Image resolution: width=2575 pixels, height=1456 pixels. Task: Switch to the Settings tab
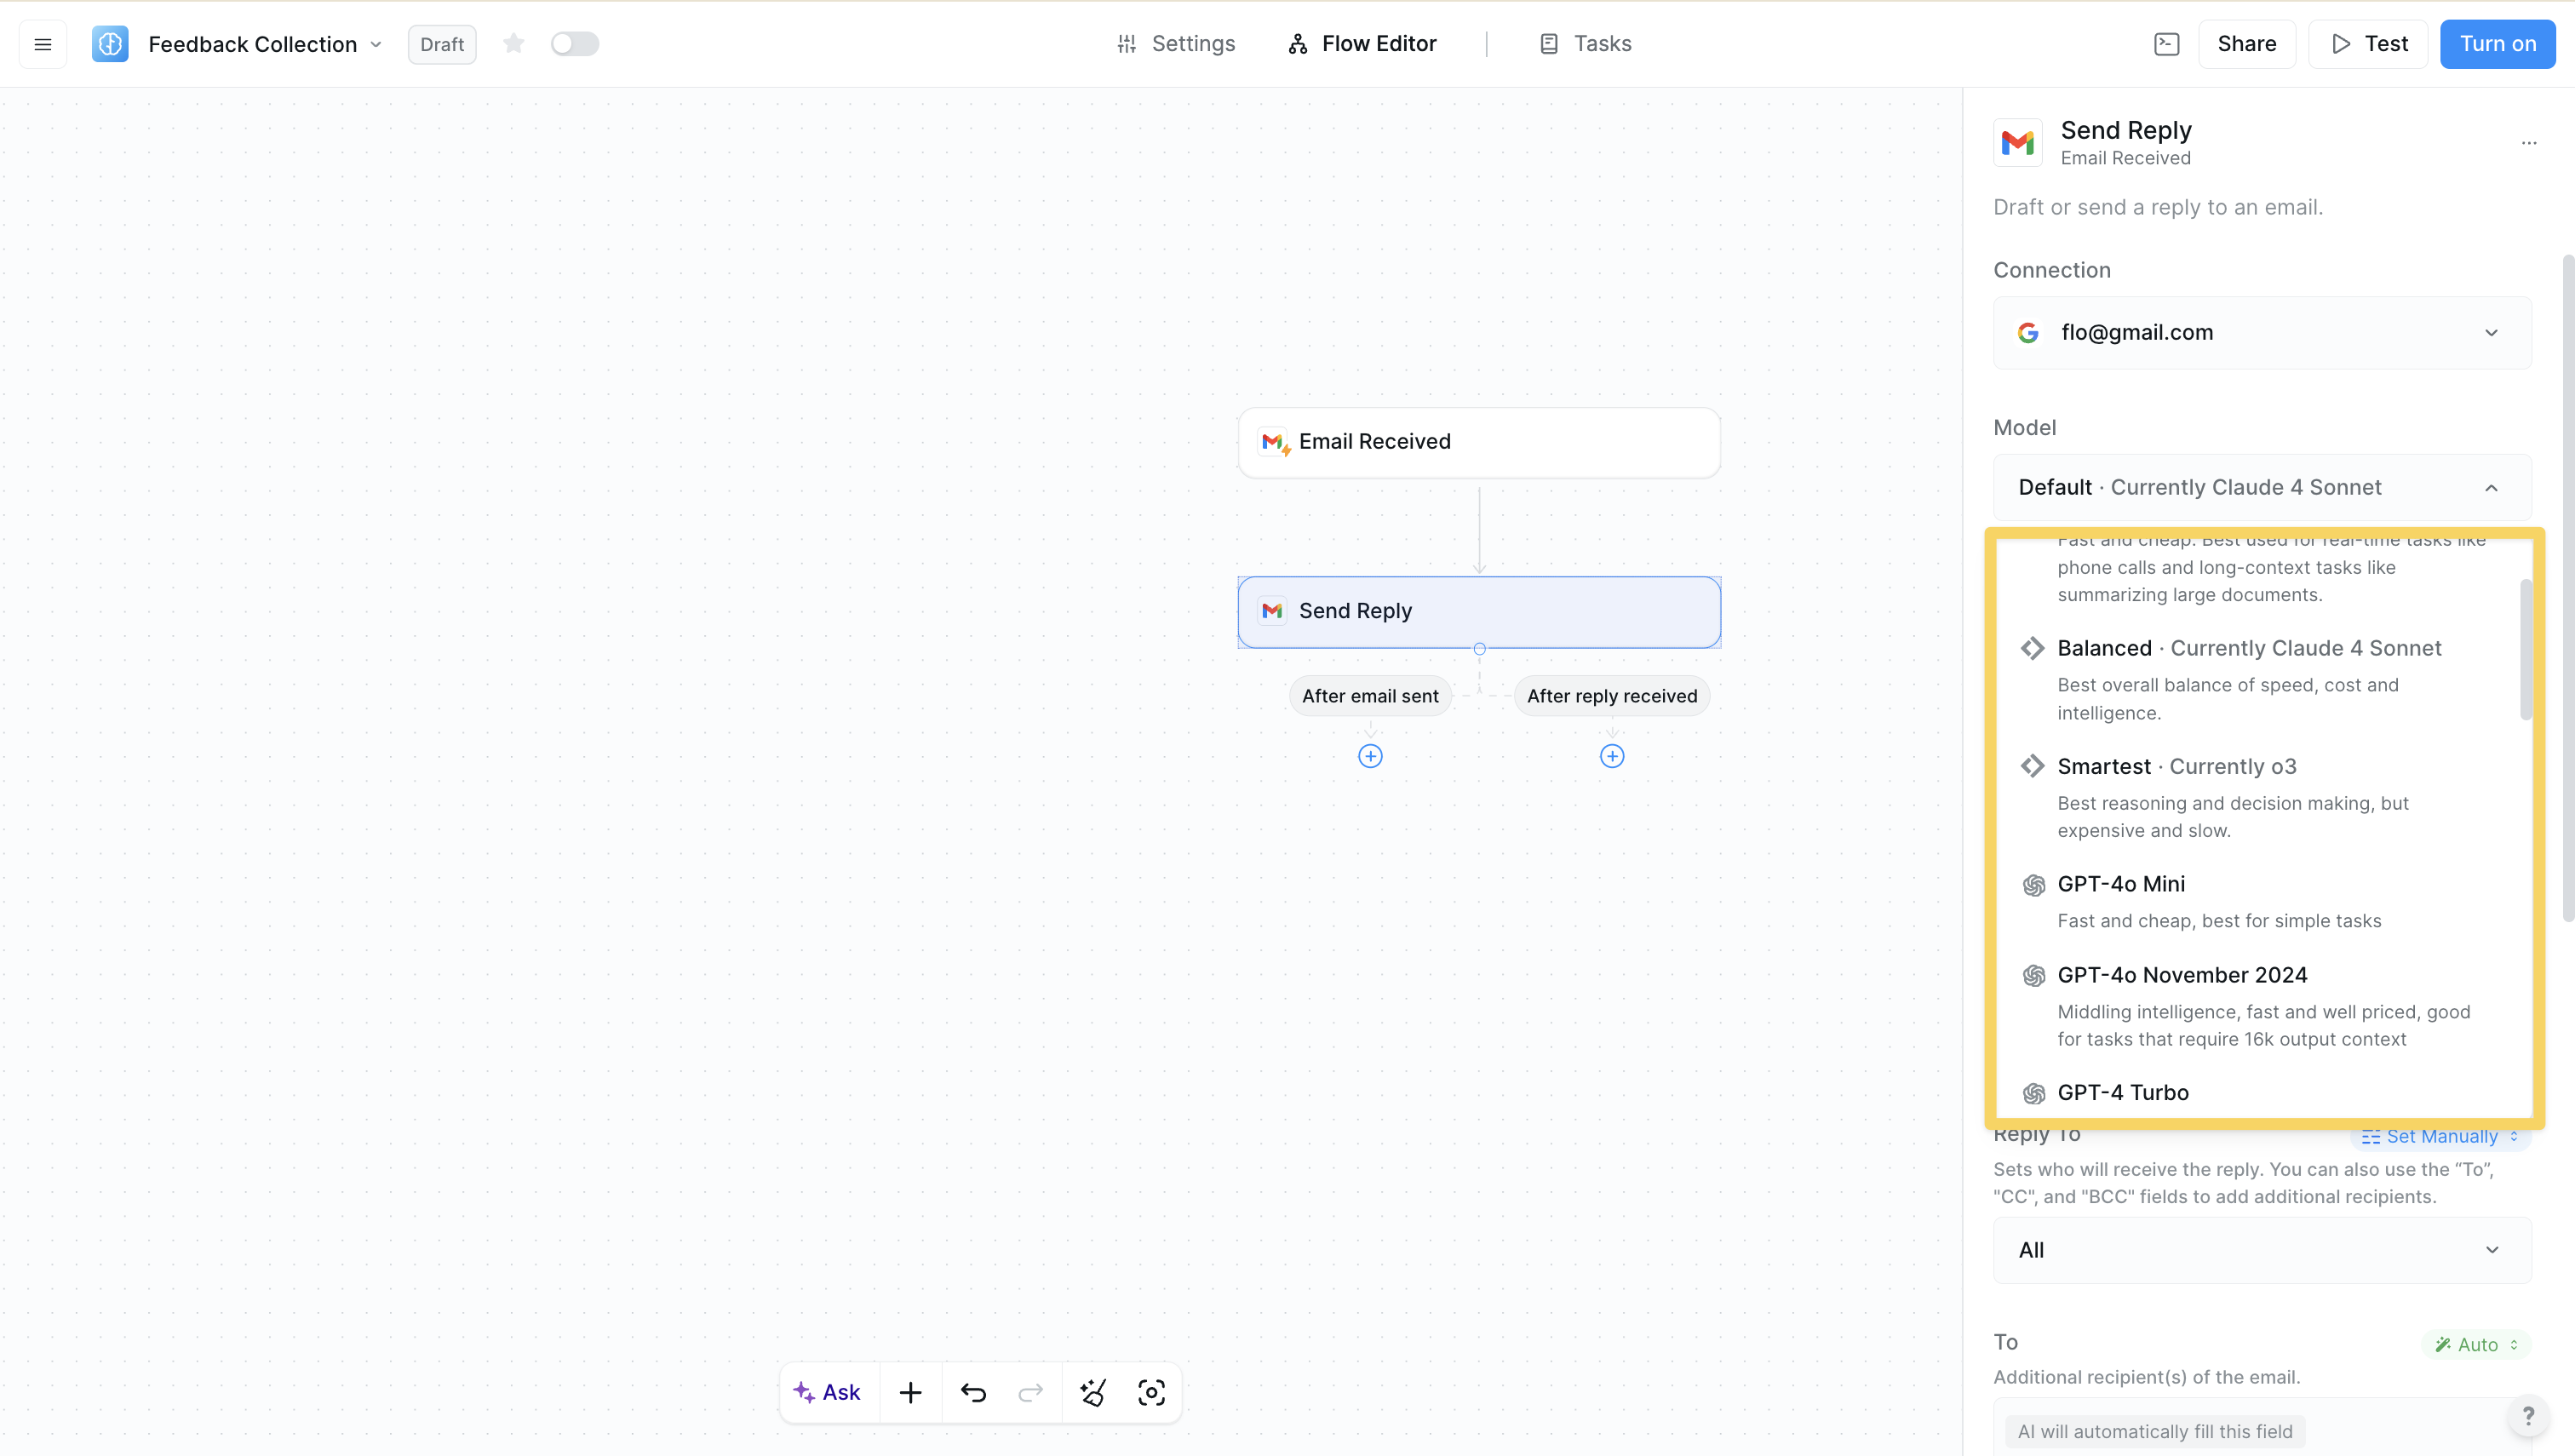pos(1176,44)
